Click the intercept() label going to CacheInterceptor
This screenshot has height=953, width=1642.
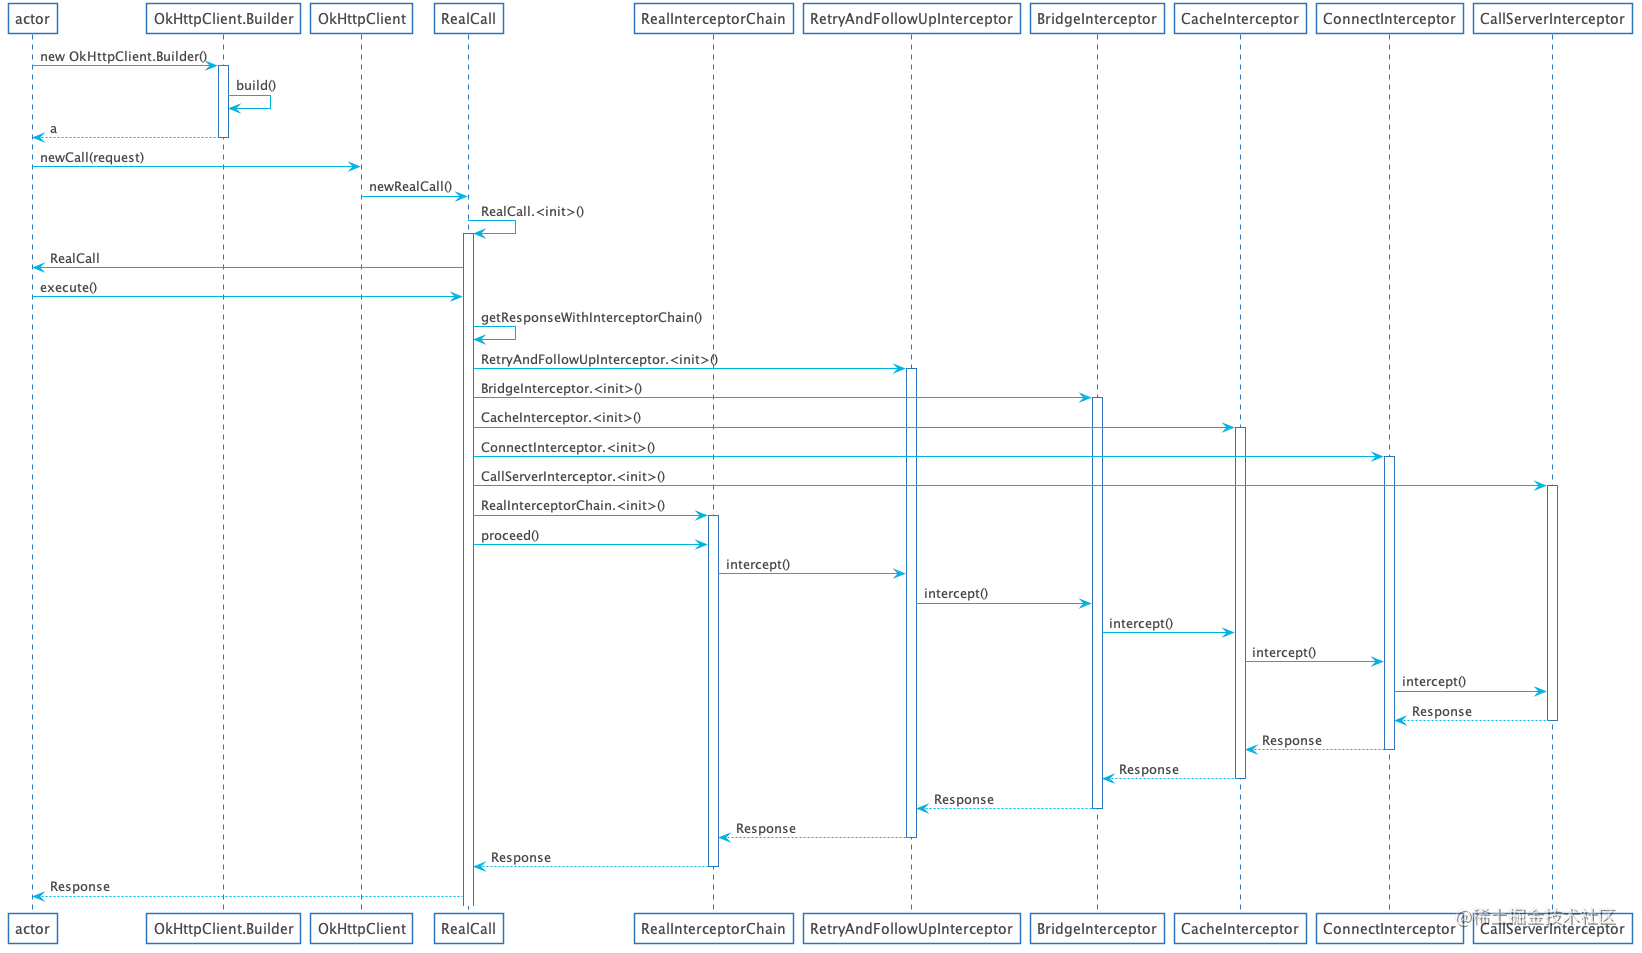click(x=1141, y=624)
